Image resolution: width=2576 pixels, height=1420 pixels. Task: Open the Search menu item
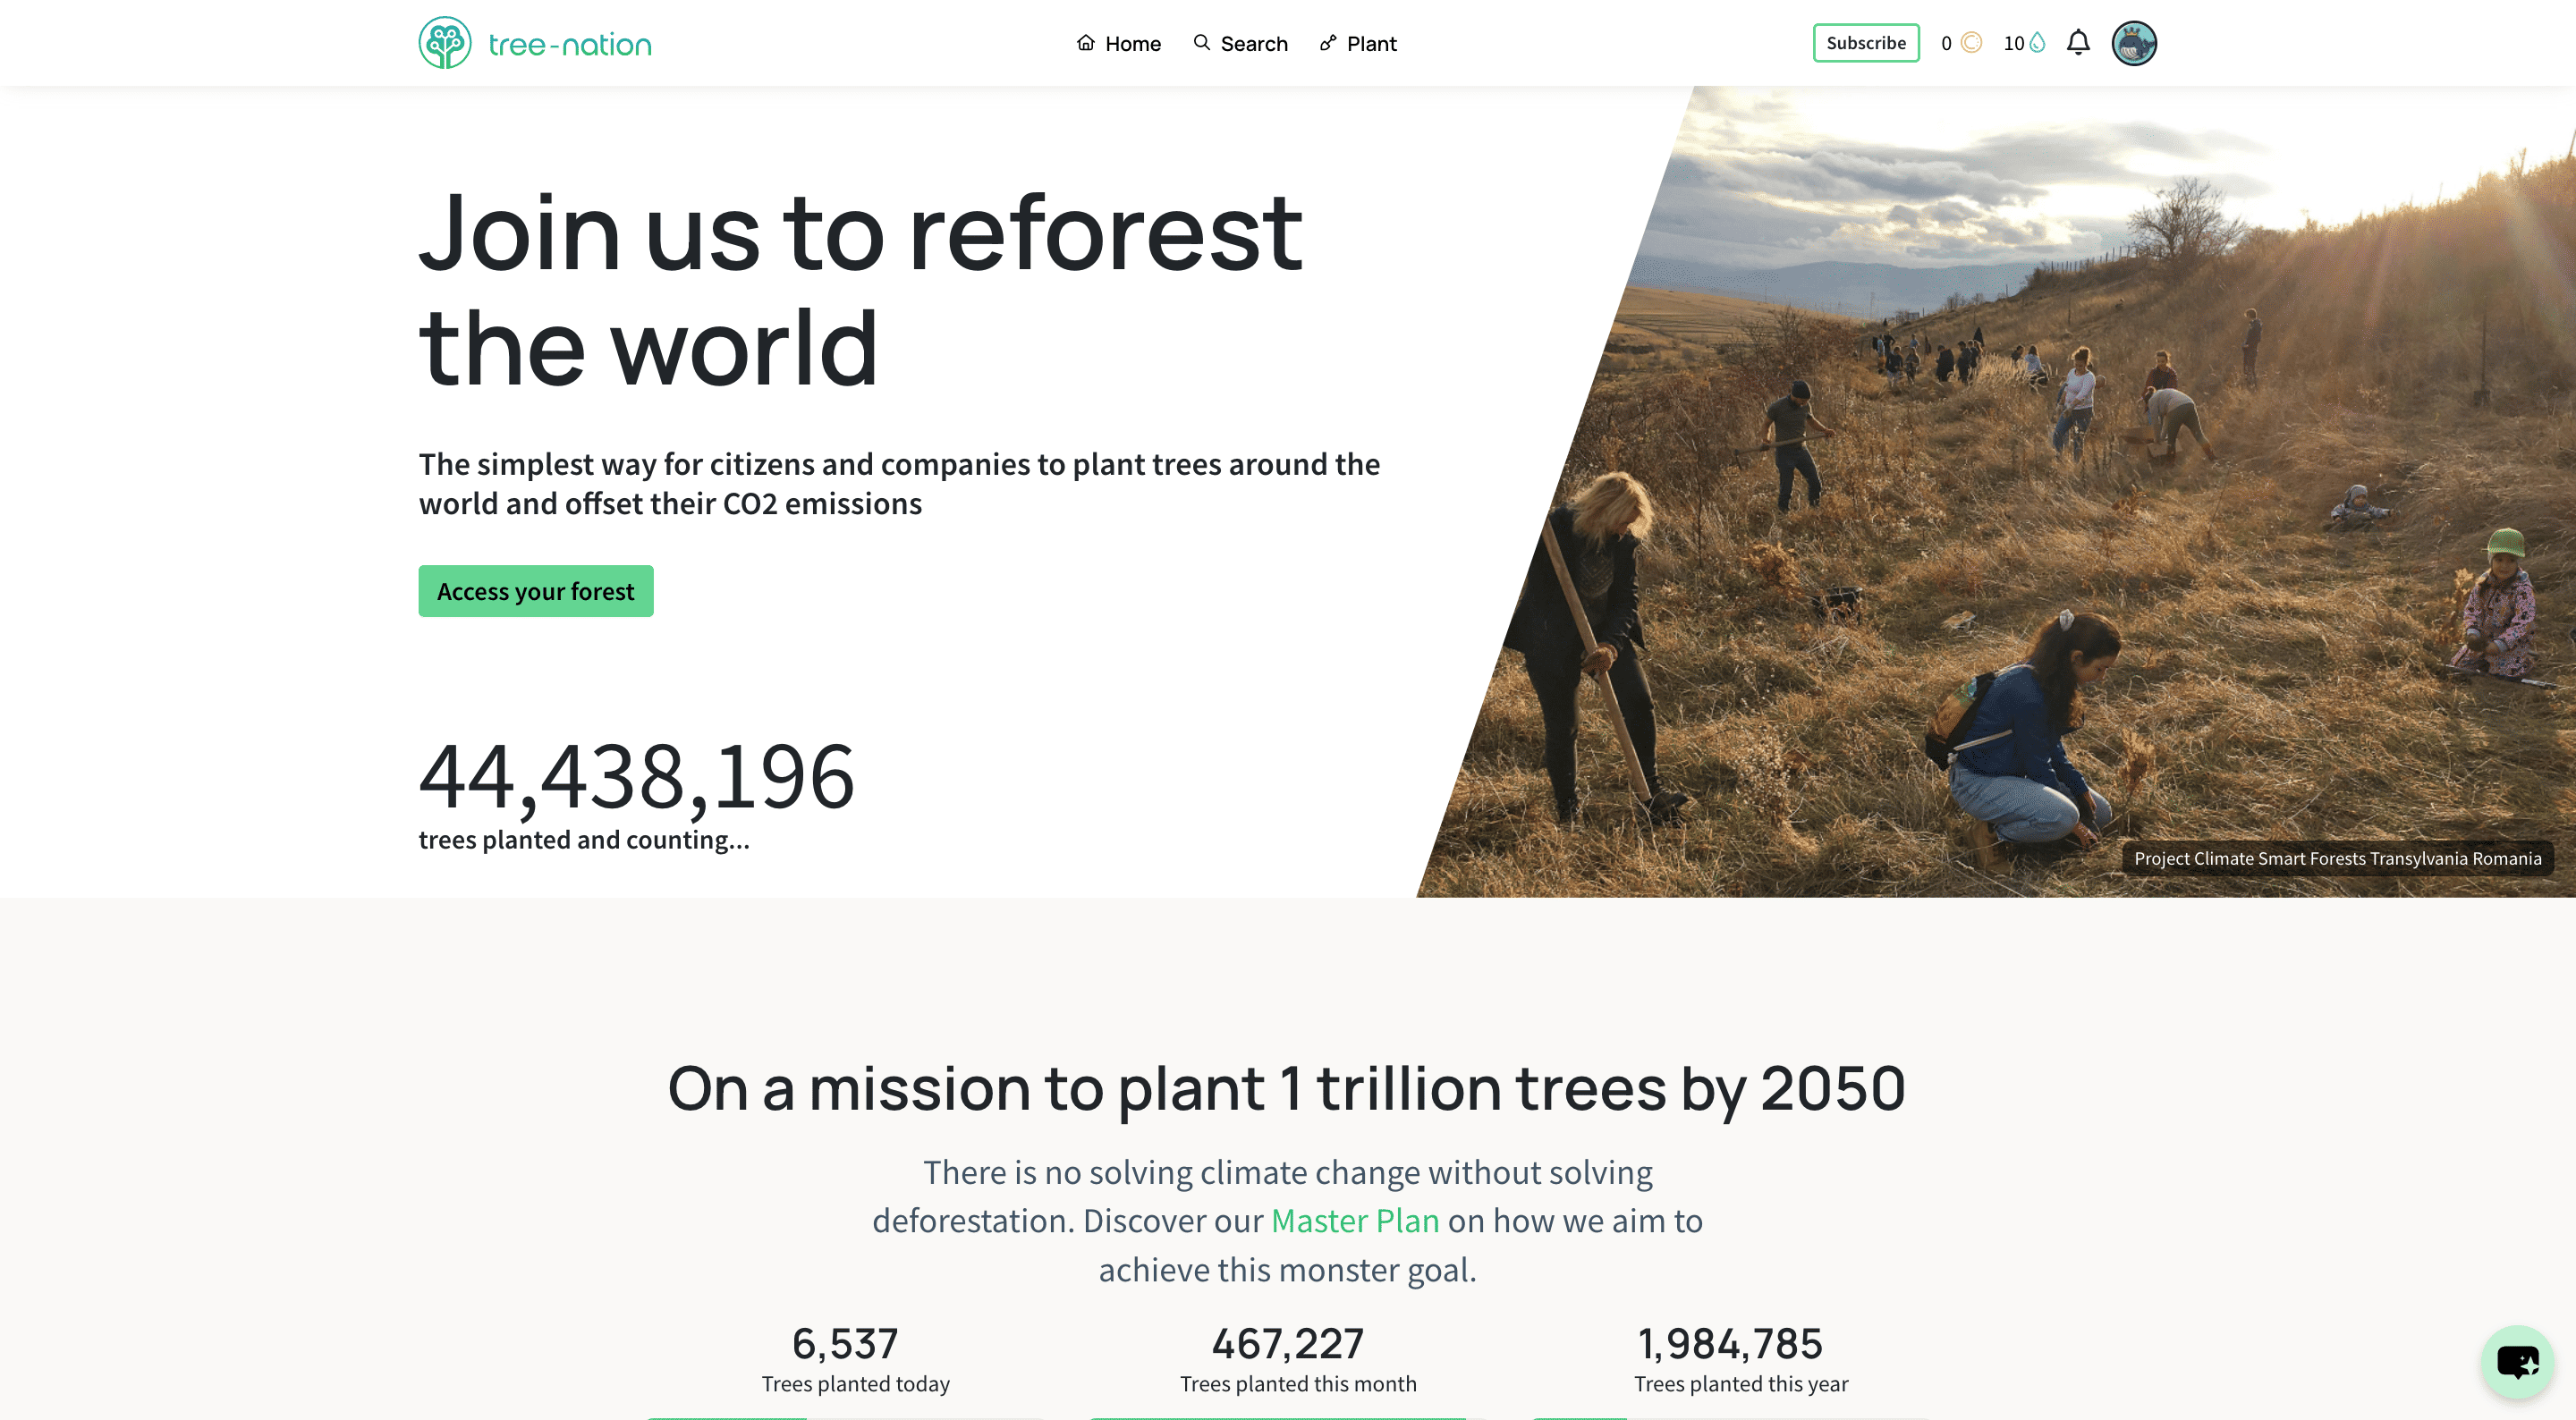click(1254, 44)
